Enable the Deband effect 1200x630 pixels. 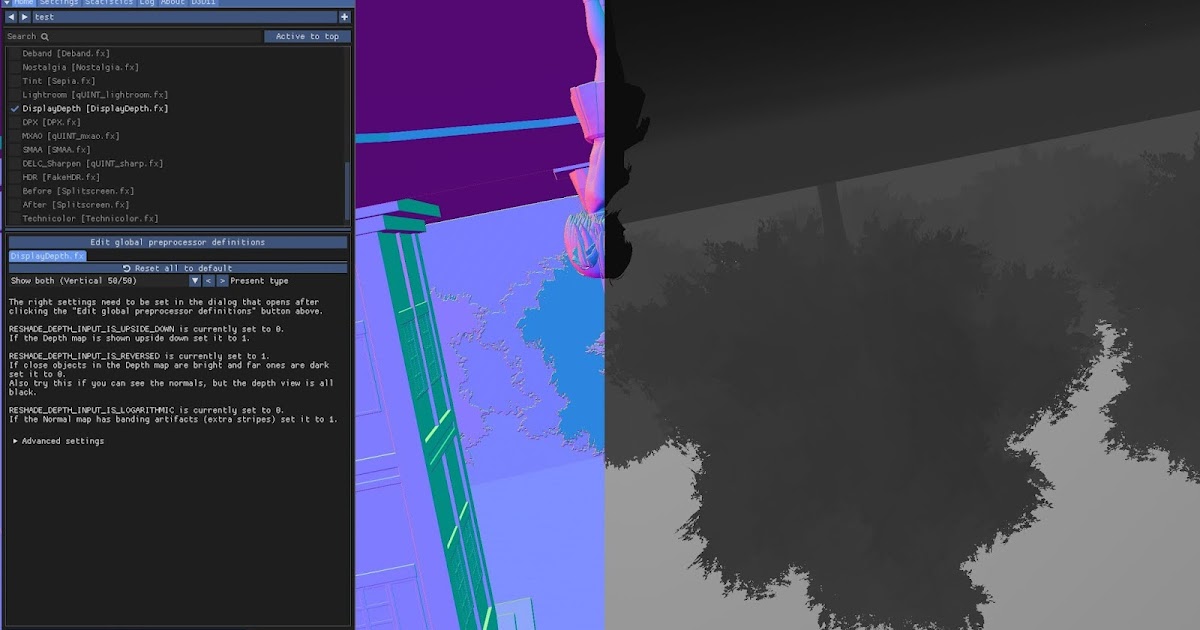point(13,53)
